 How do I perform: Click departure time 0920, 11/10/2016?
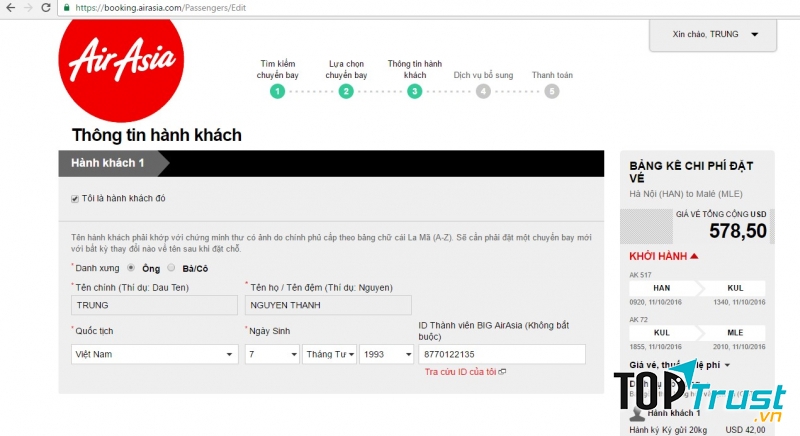(655, 302)
